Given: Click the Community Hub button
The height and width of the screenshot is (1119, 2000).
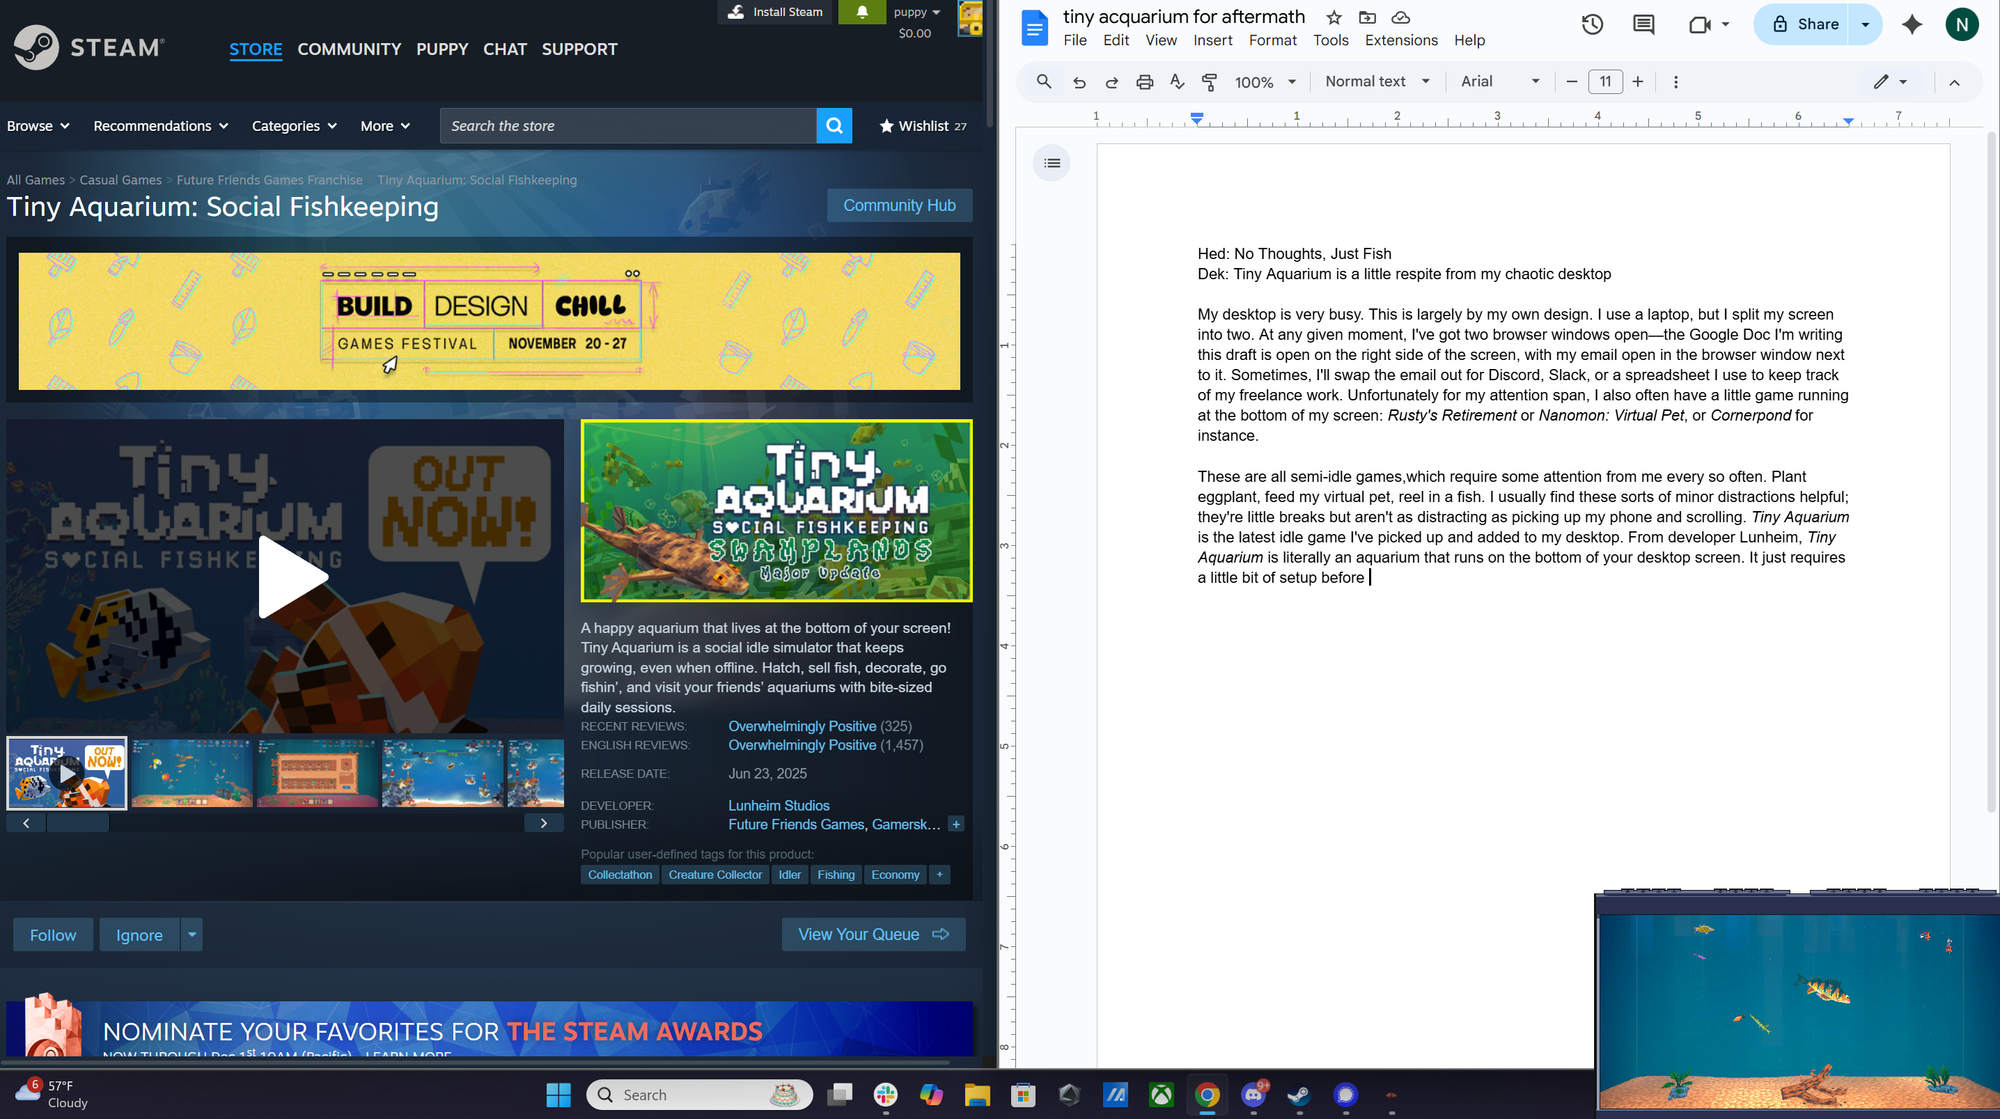Looking at the screenshot, I should point(899,205).
